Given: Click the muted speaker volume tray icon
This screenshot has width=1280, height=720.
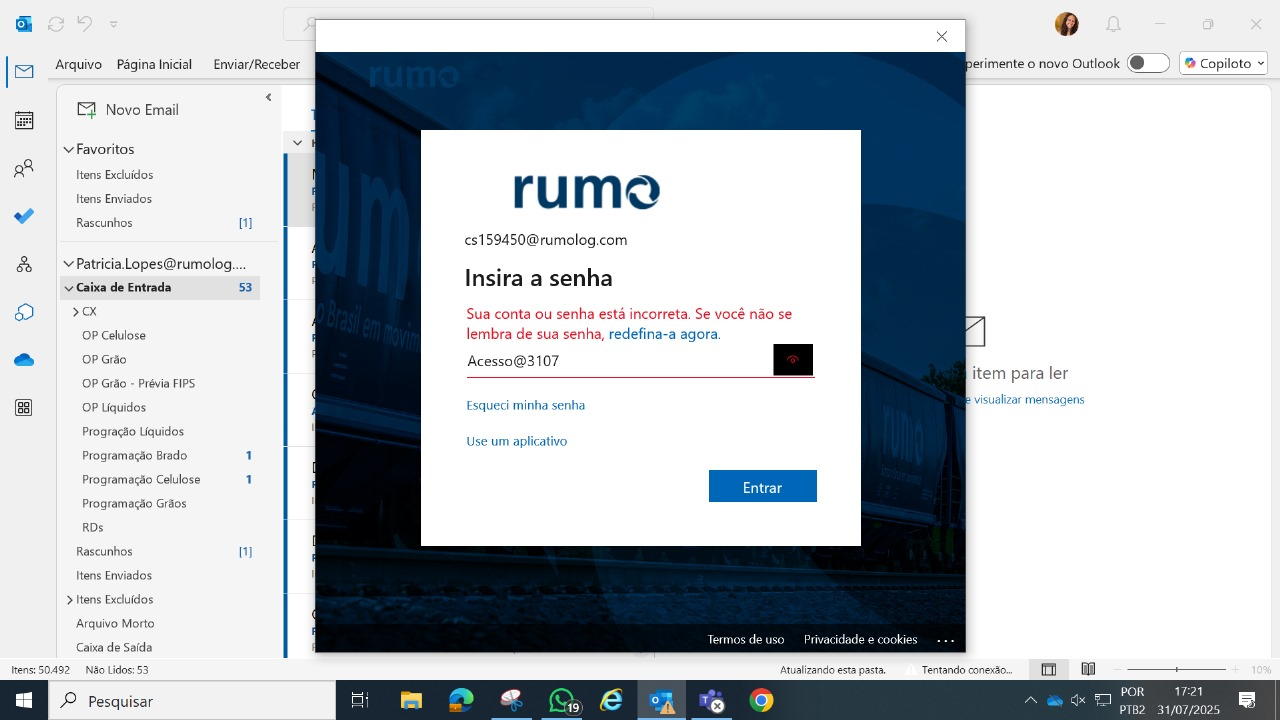Looking at the screenshot, I should coord(1078,700).
